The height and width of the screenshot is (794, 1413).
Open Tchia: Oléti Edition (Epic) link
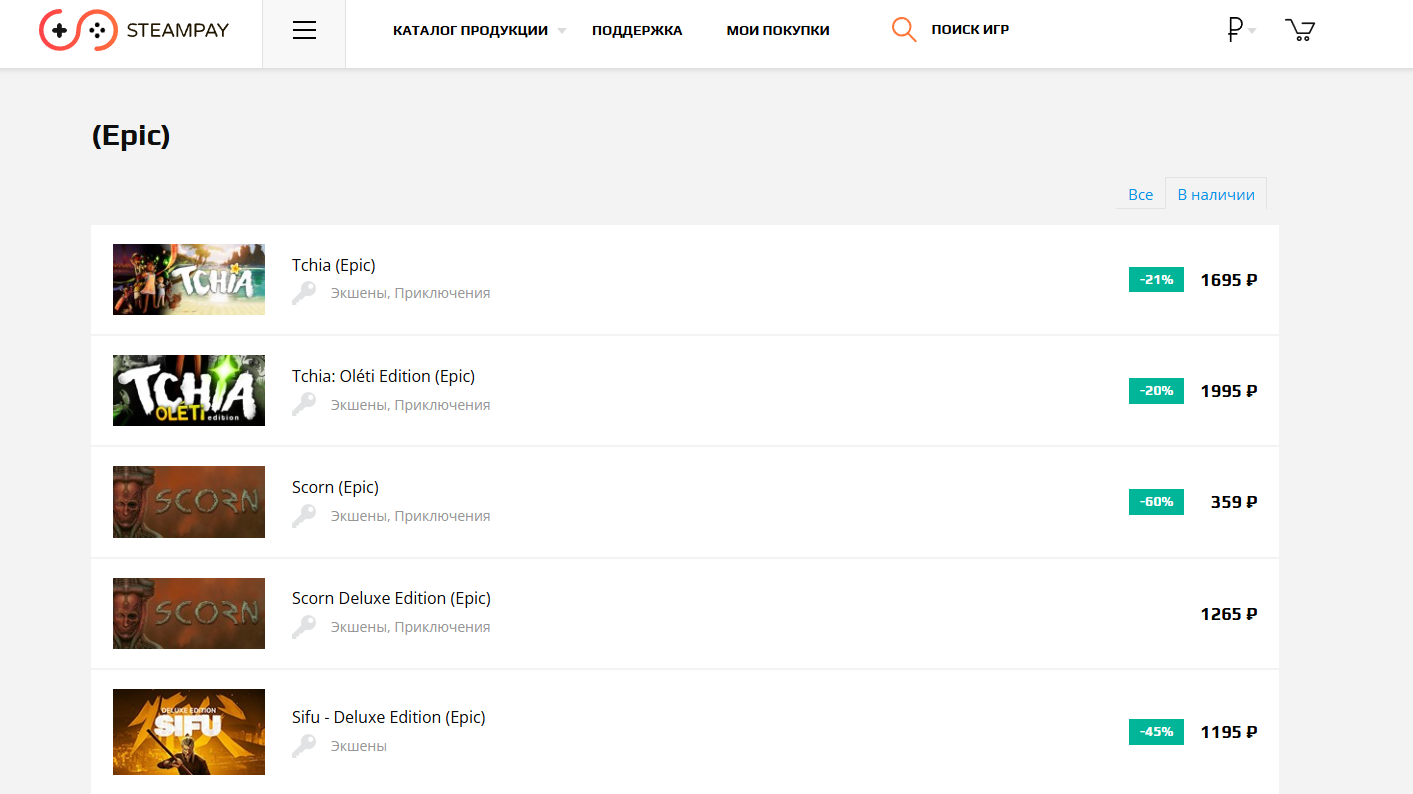[383, 376]
